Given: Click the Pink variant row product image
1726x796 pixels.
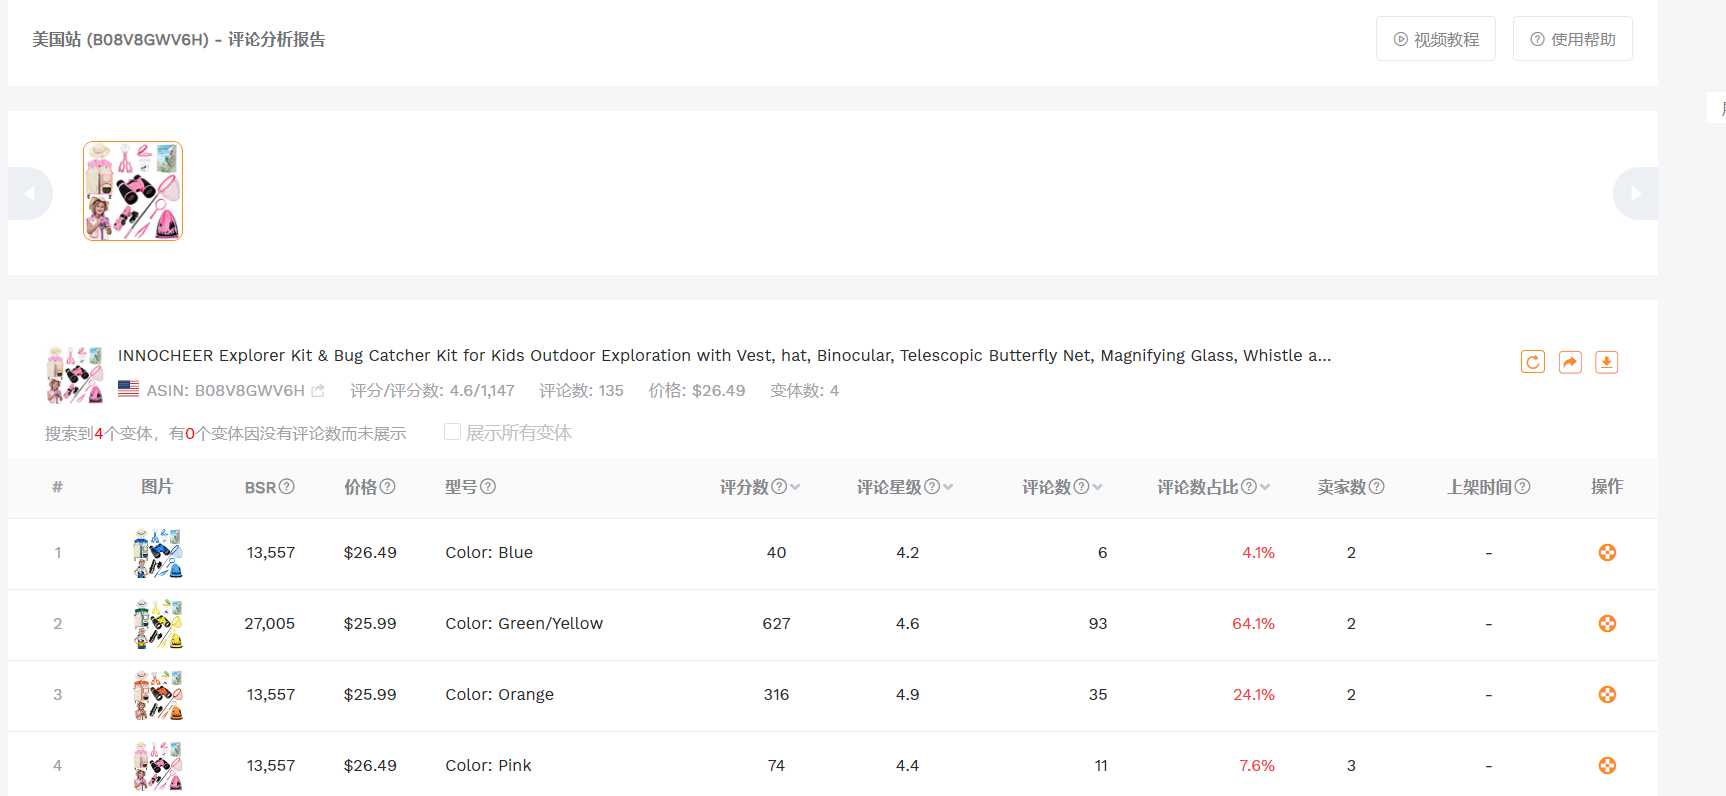Looking at the screenshot, I should point(158,767).
